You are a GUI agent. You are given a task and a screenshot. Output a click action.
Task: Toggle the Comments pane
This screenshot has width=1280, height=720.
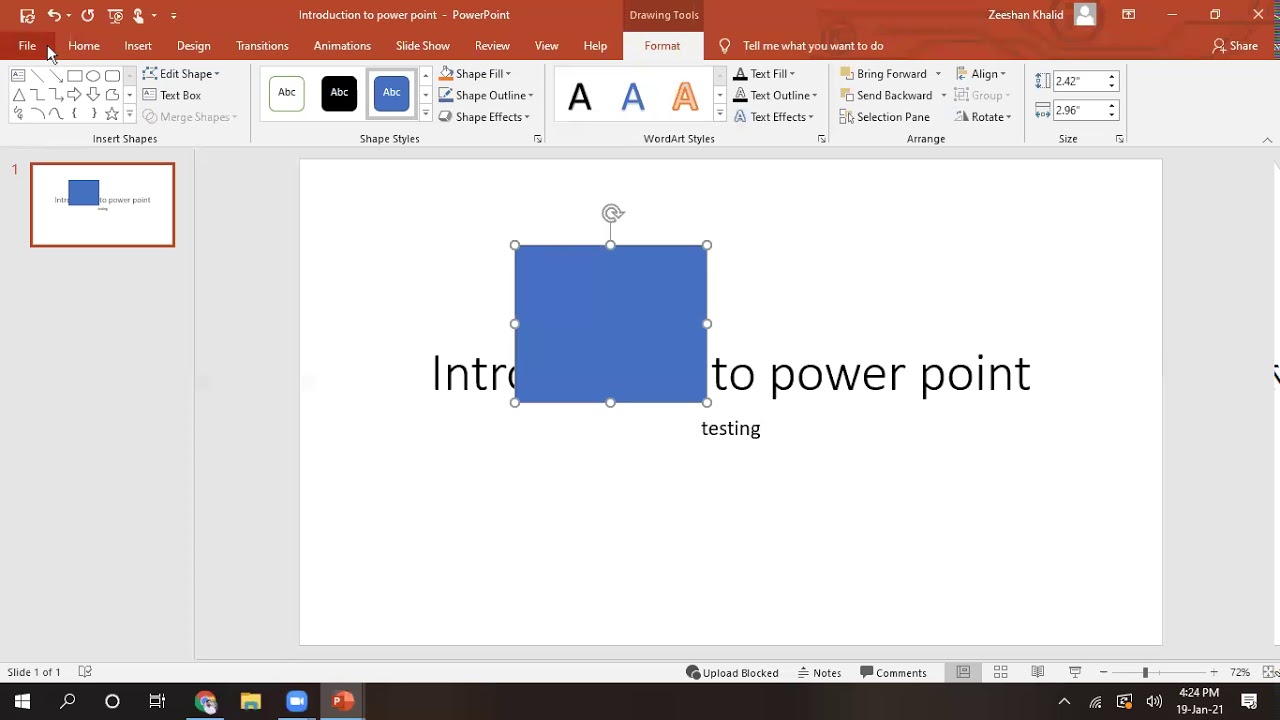coord(893,673)
